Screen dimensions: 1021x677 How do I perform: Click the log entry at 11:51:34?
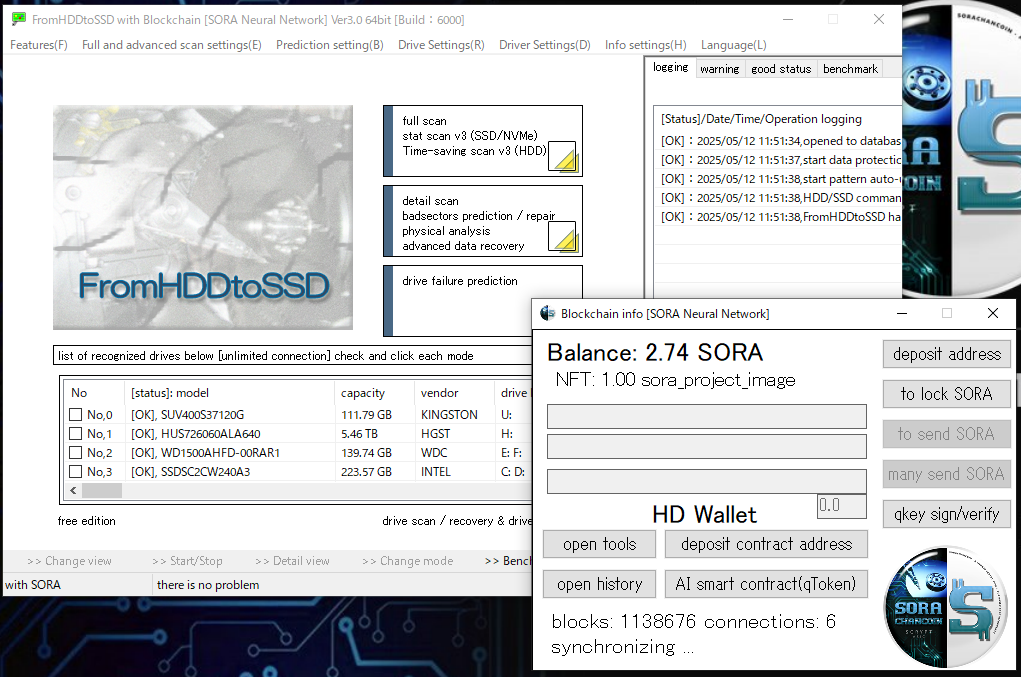click(781, 141)
